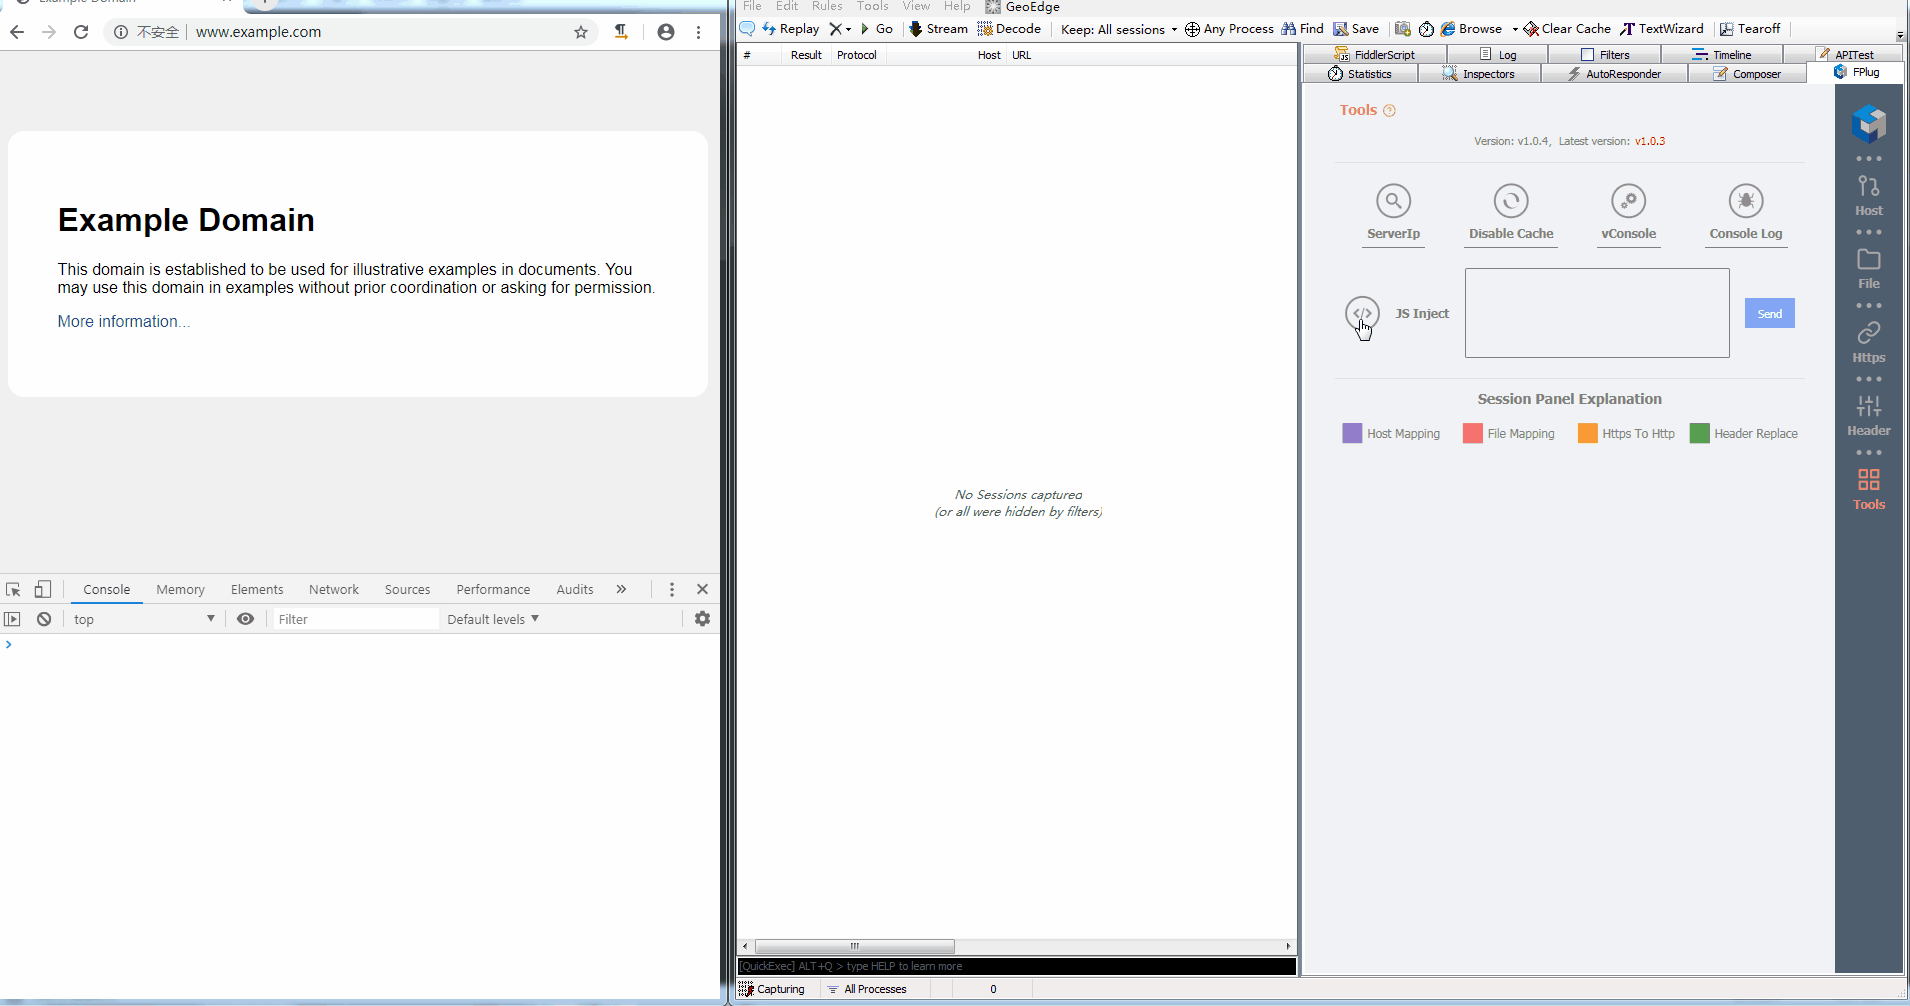Open the More information link

click(123, 321)
